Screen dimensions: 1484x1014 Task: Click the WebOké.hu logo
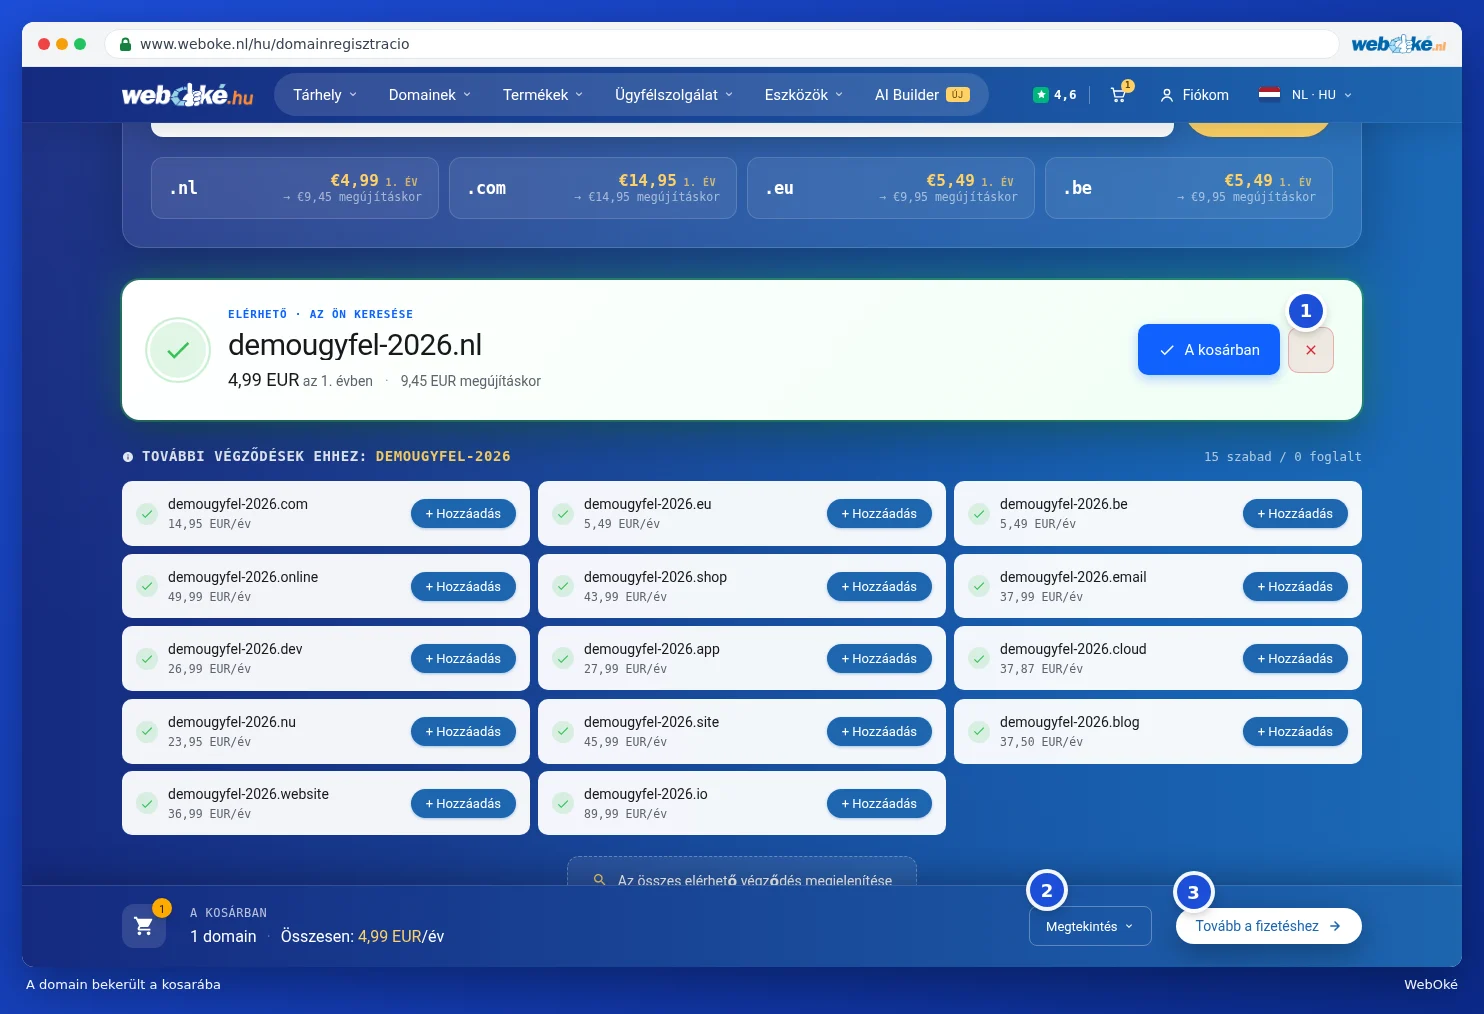point(187,95)
